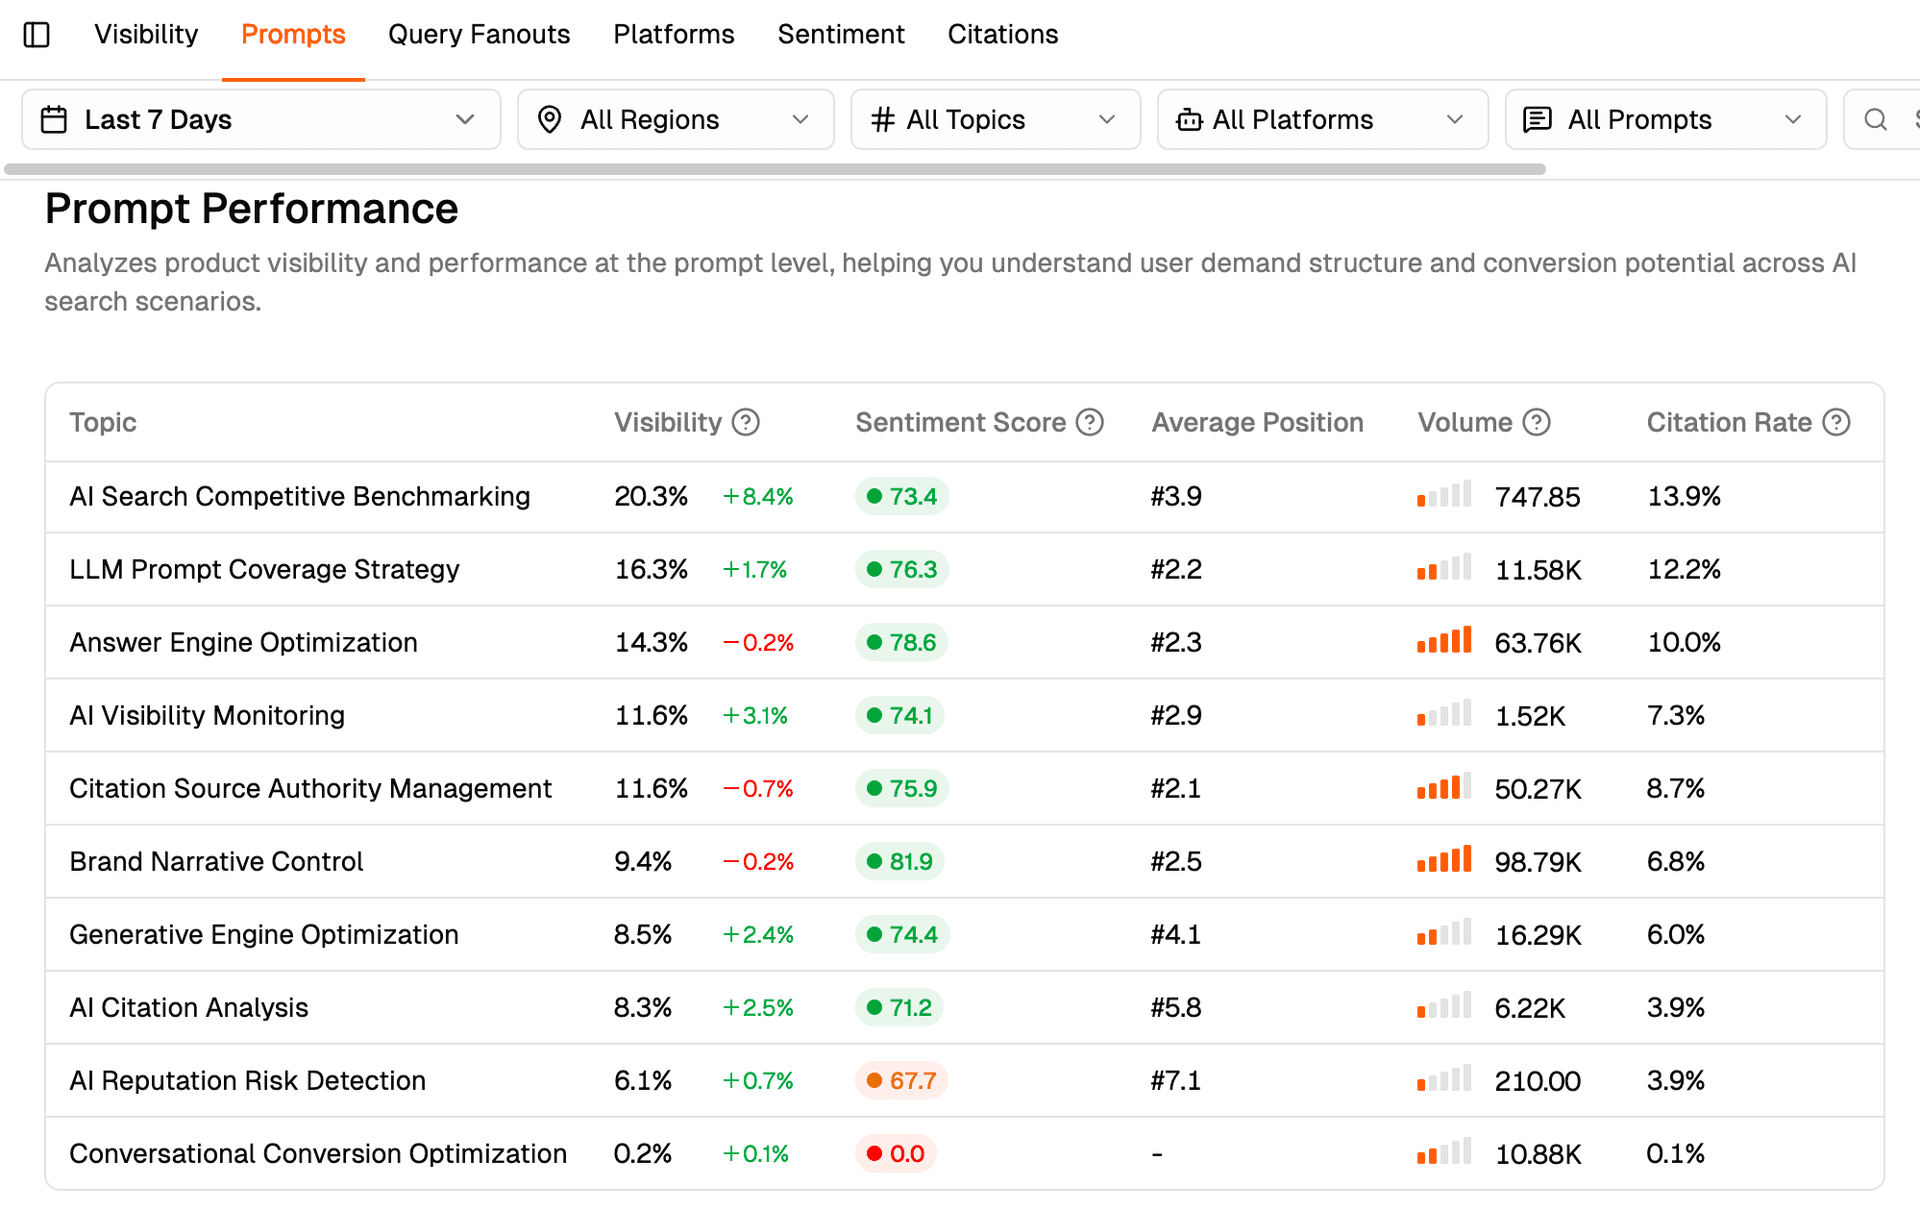Viewport: 1920px width, 1213px height.
Task: Switch to the Citations tab
Action: (x=1003, y=35)
